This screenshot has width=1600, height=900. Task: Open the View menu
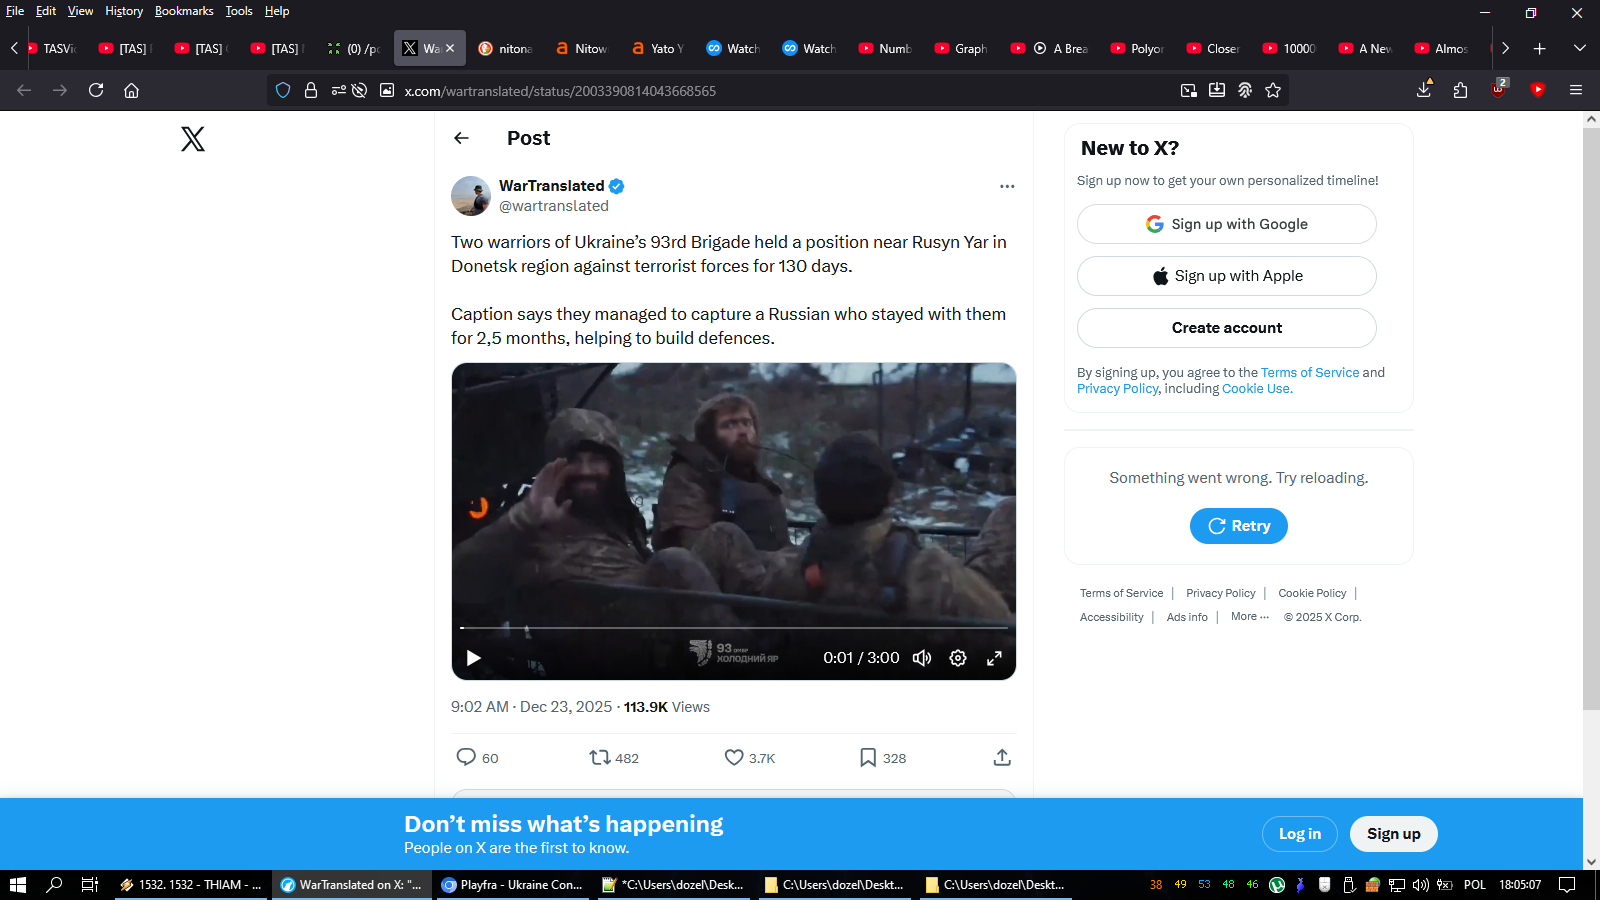80,11
